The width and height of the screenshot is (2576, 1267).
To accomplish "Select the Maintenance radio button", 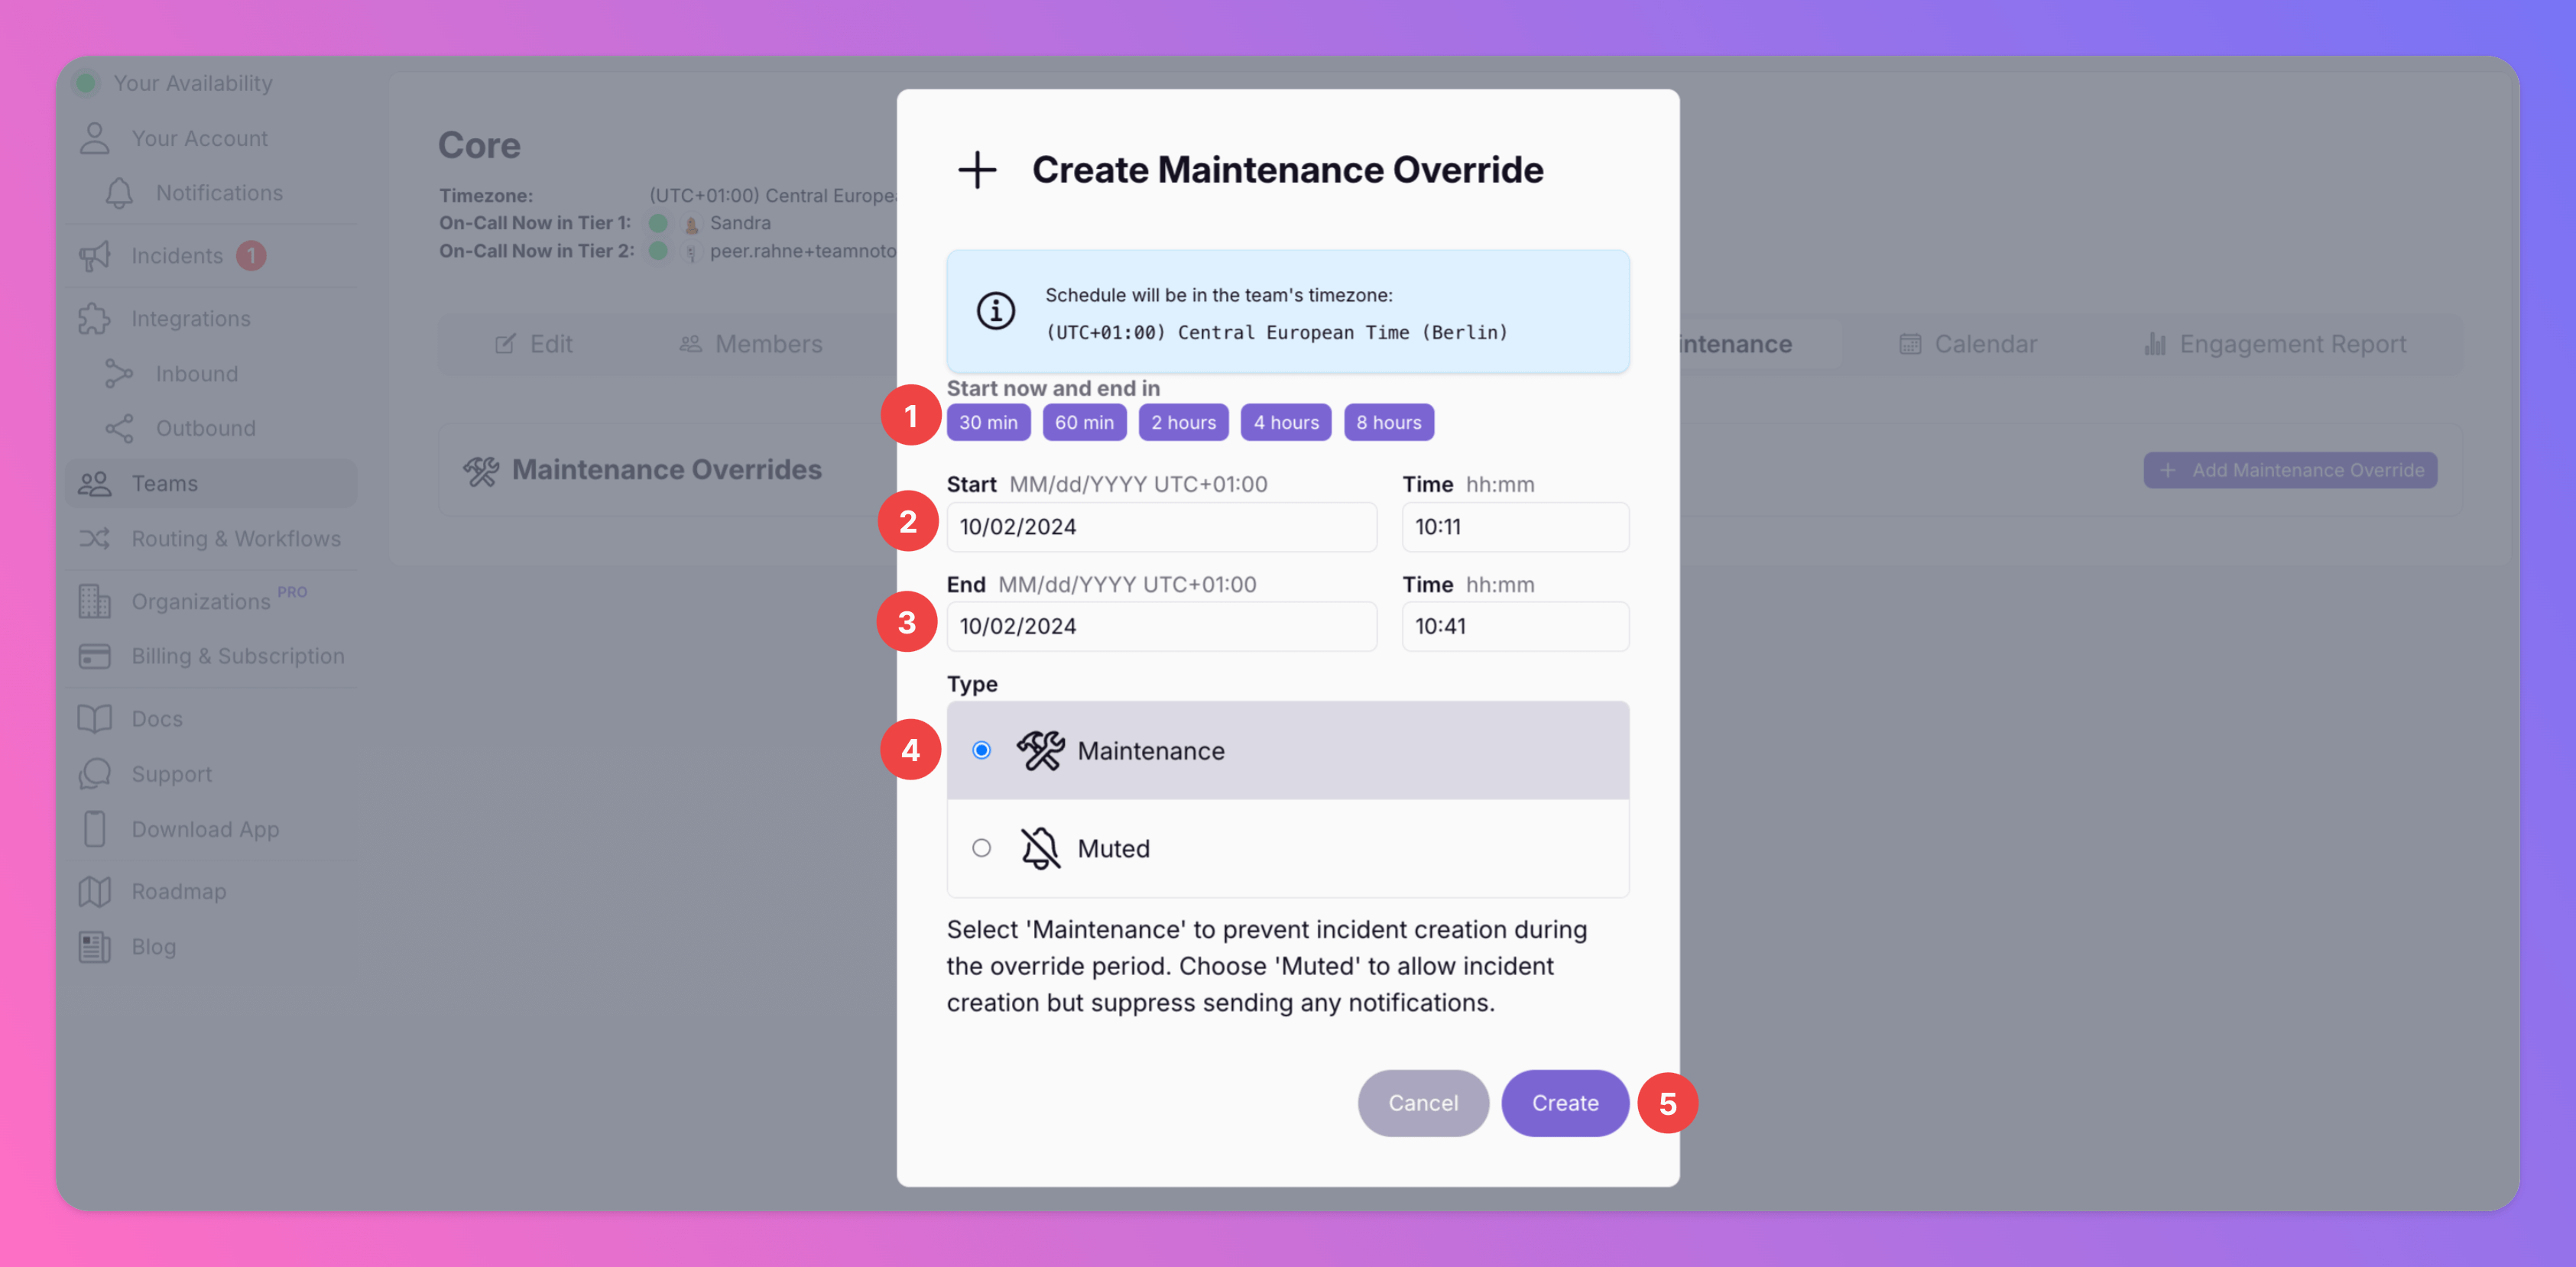I will [981, 751].
